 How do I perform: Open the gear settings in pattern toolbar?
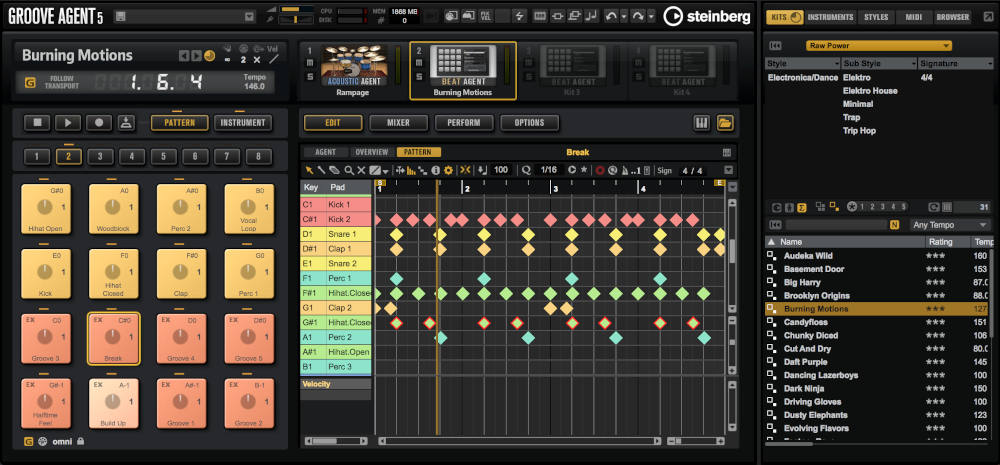448,170
